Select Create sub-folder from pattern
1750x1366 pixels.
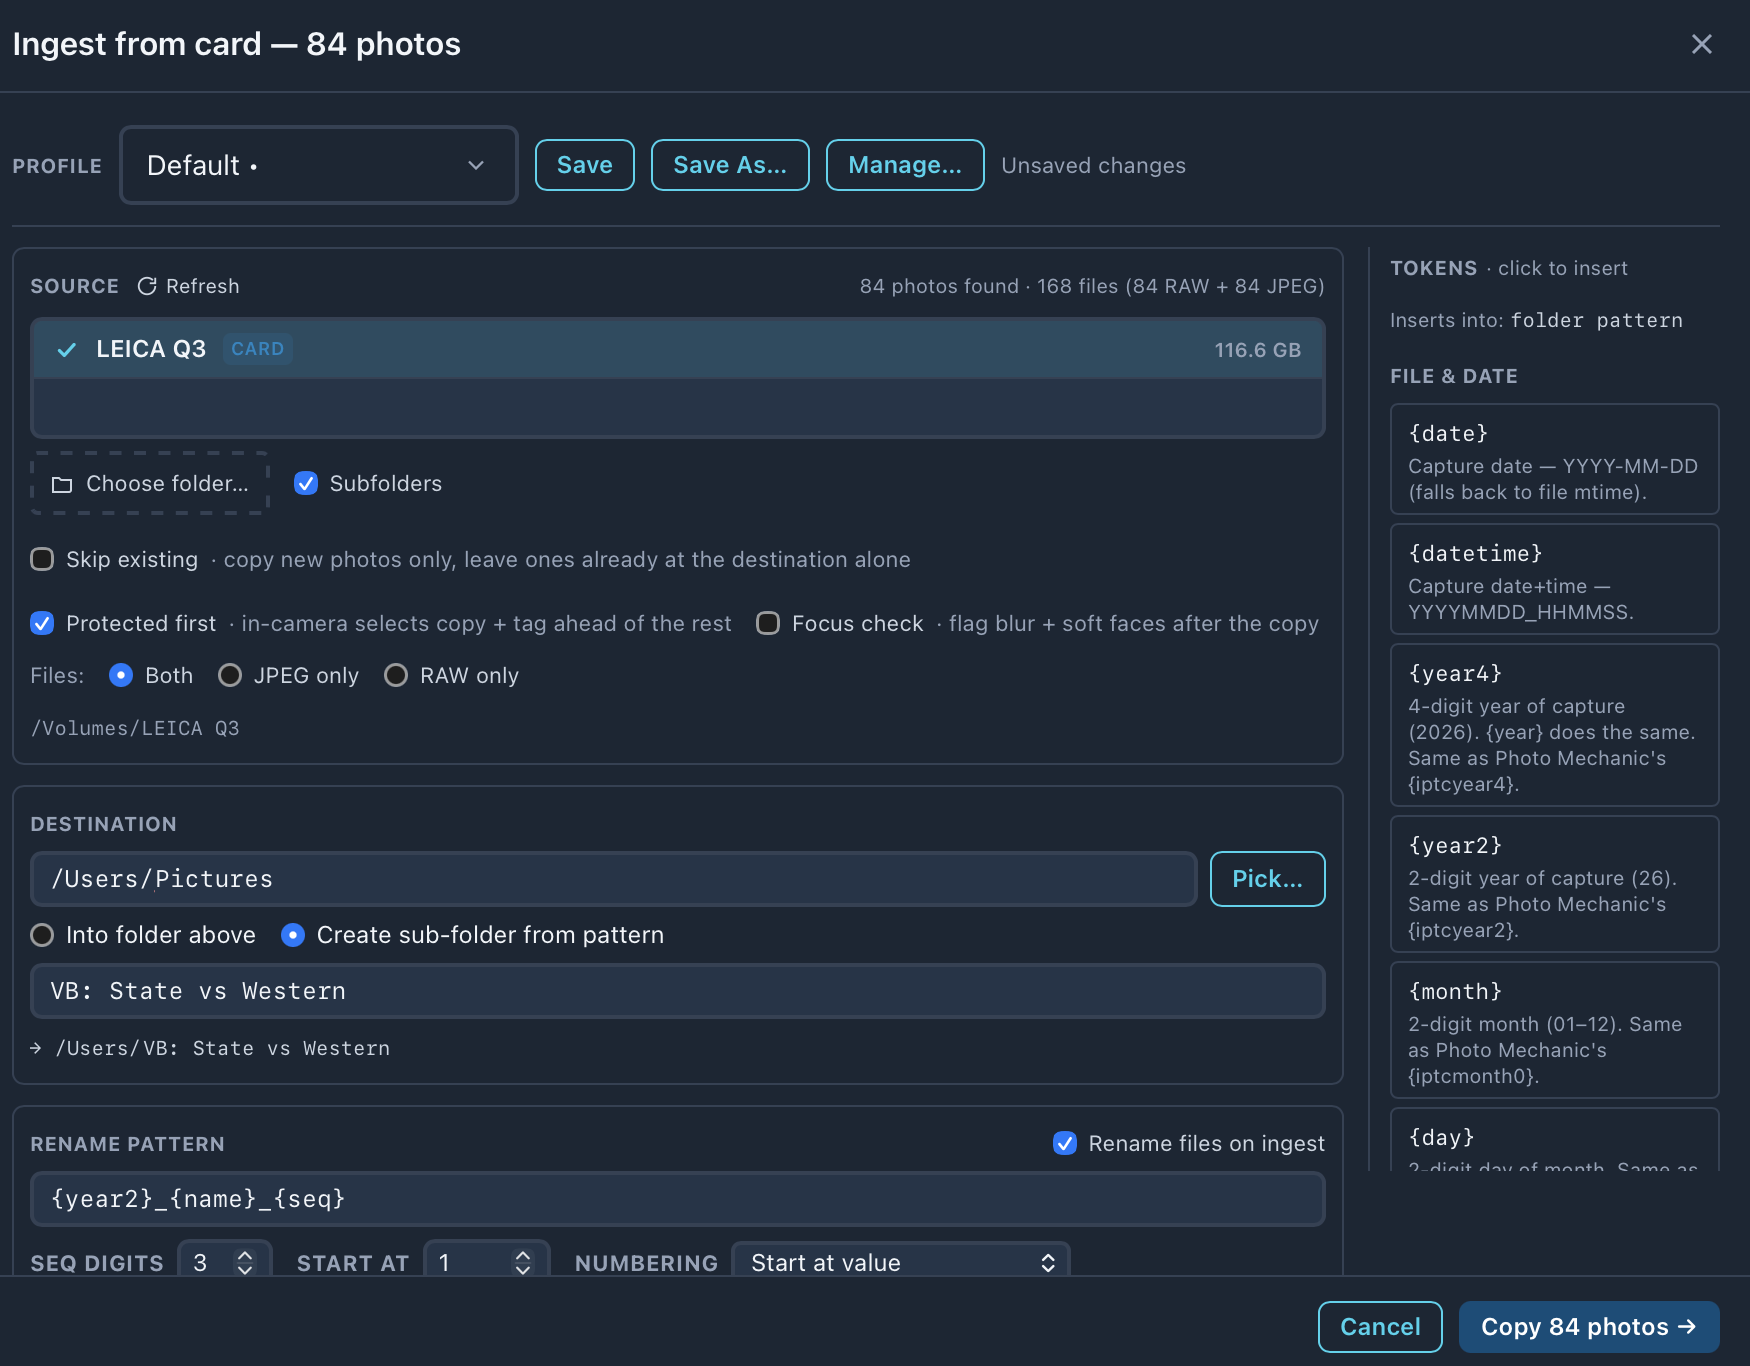(x=293, y=935)
